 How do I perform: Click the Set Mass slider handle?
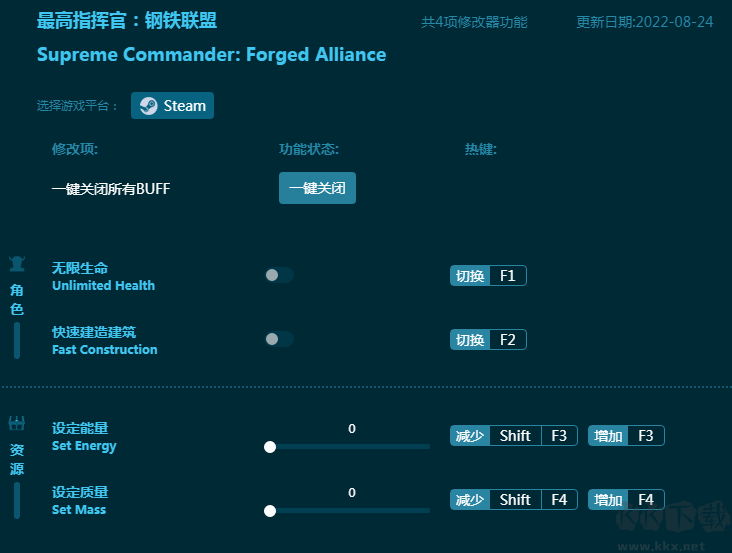tap(270, 511)
